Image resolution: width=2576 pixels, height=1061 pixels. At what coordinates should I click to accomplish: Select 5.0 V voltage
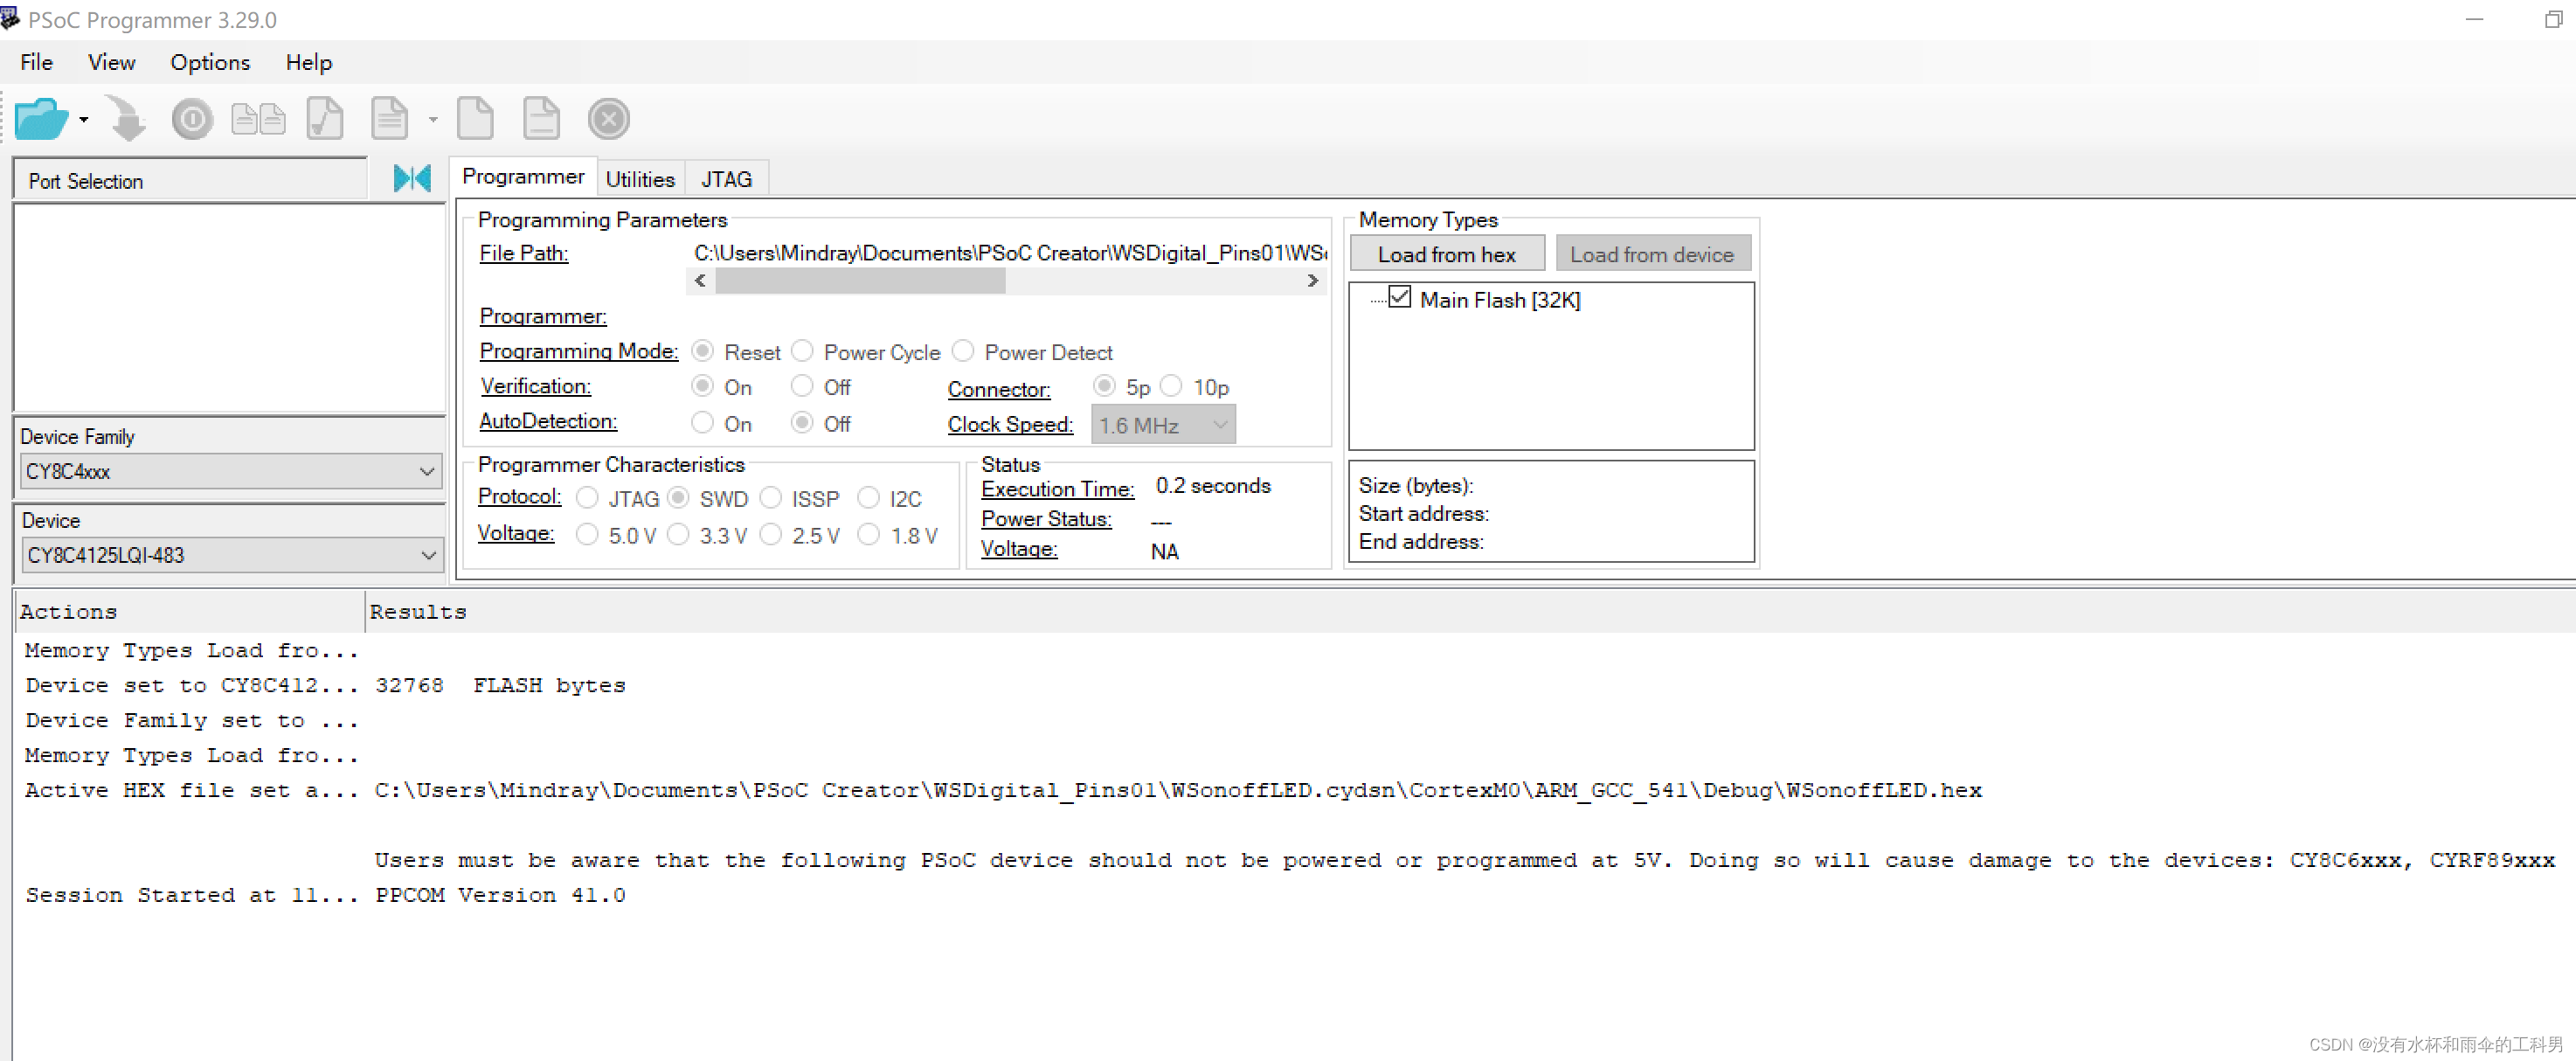[x=587, y=535]
